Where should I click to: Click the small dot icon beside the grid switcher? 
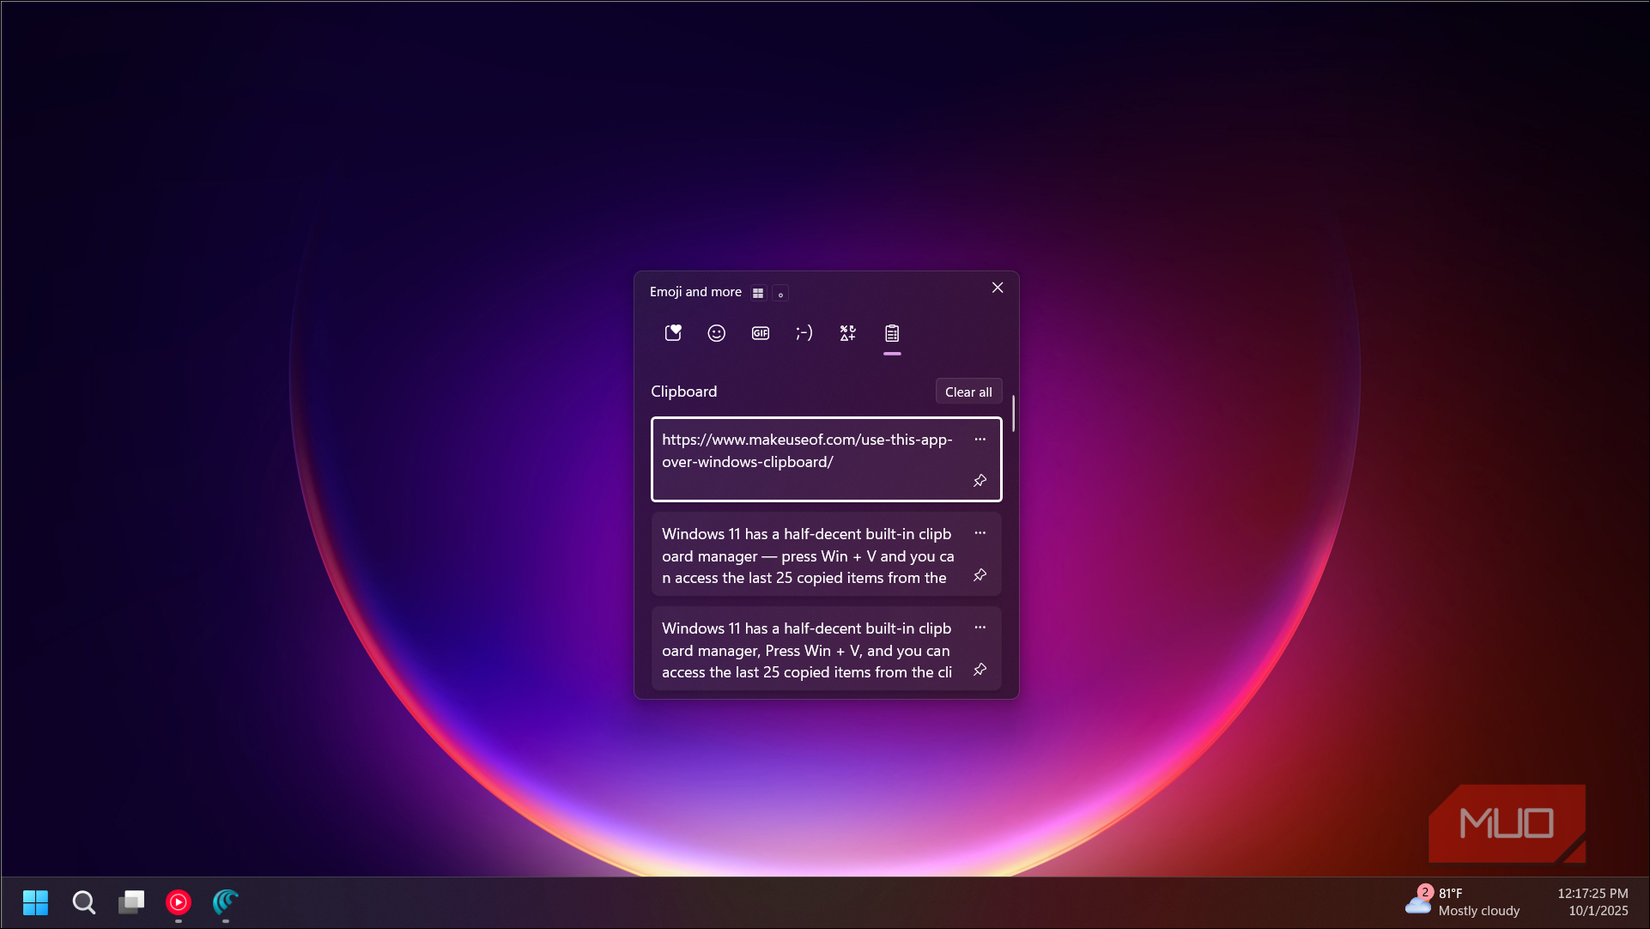[779, 293]
